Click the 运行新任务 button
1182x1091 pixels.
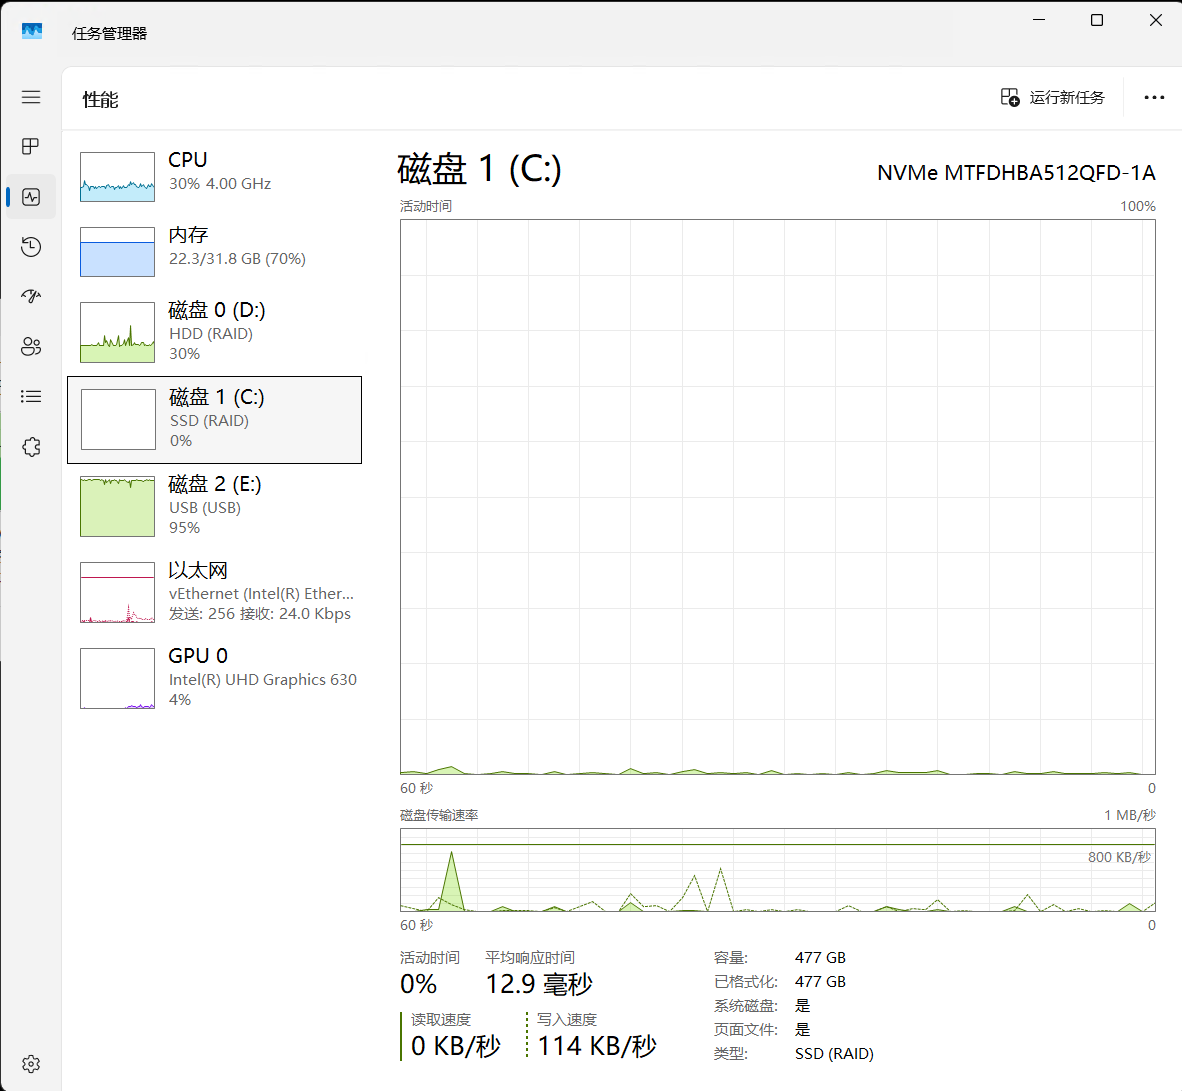[1052, 97]
